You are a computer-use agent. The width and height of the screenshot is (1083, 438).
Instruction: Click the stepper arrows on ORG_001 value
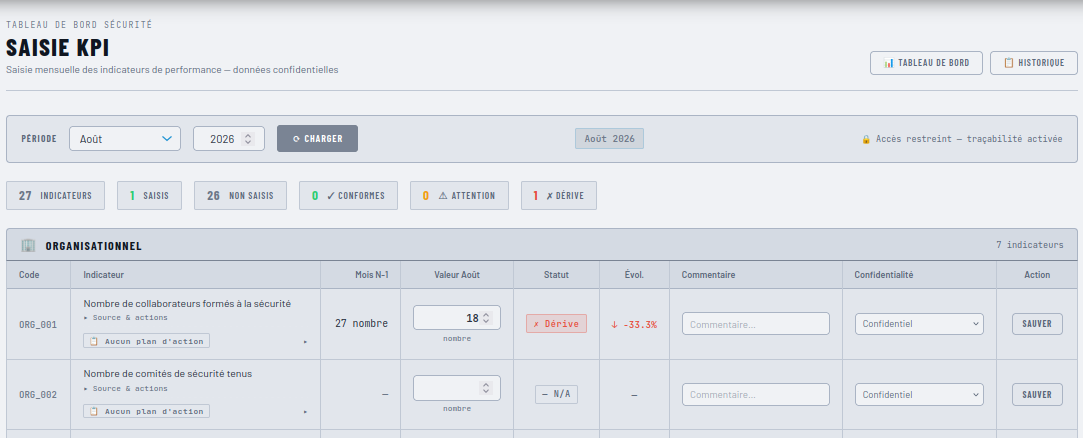pyautogui.click(x=486, y=318)
